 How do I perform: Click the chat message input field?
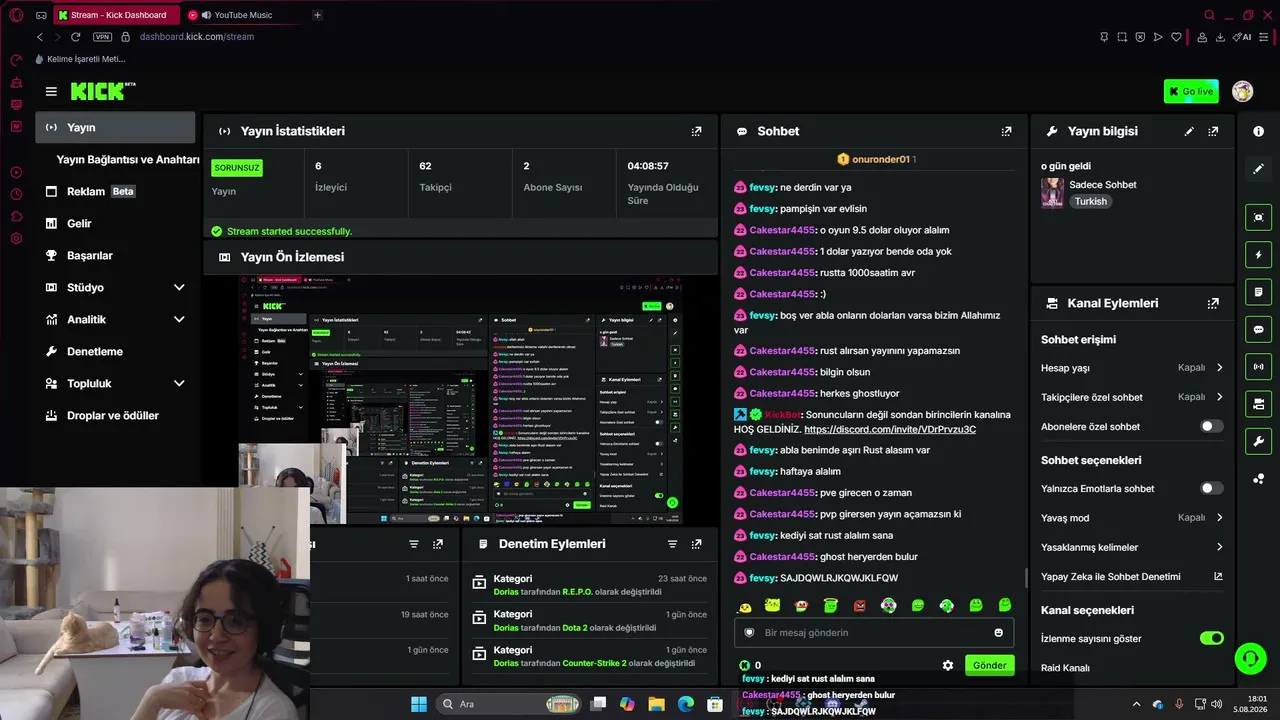[x=874, y=632]
